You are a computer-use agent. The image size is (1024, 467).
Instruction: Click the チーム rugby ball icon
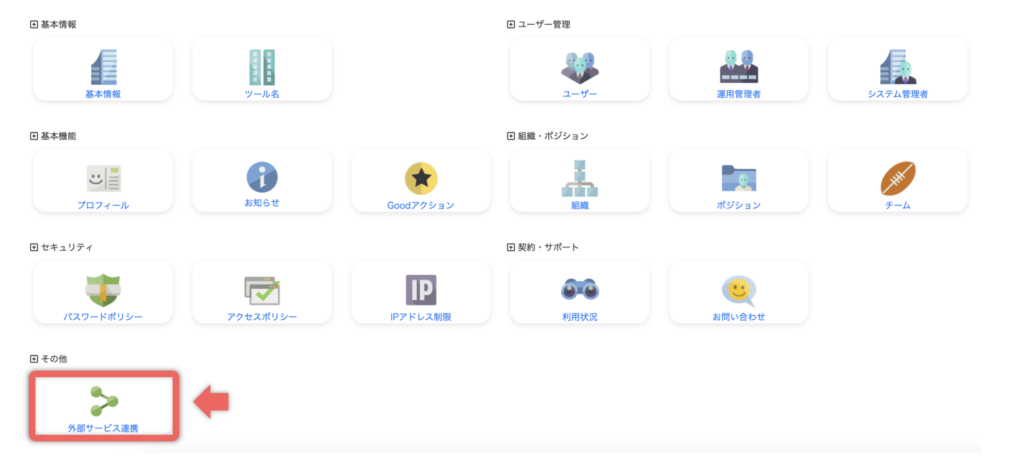coord(897,177)
